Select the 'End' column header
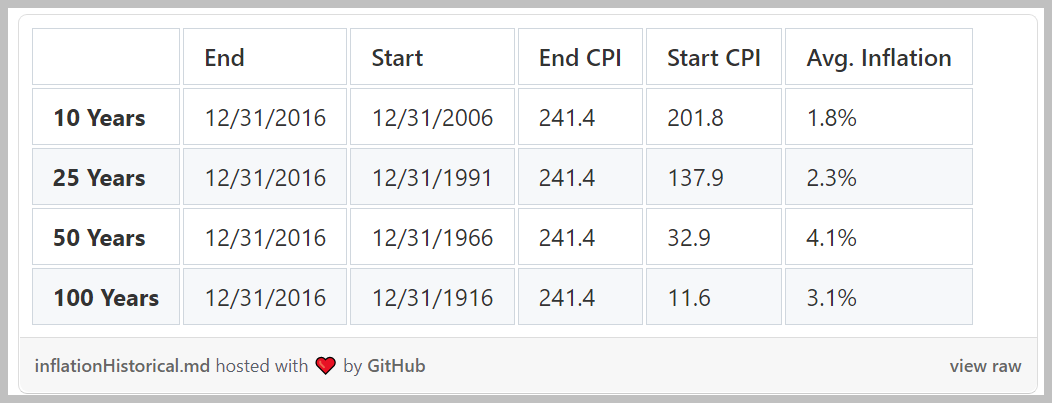This screenshot has height=403, width=1052. [224, 58]
